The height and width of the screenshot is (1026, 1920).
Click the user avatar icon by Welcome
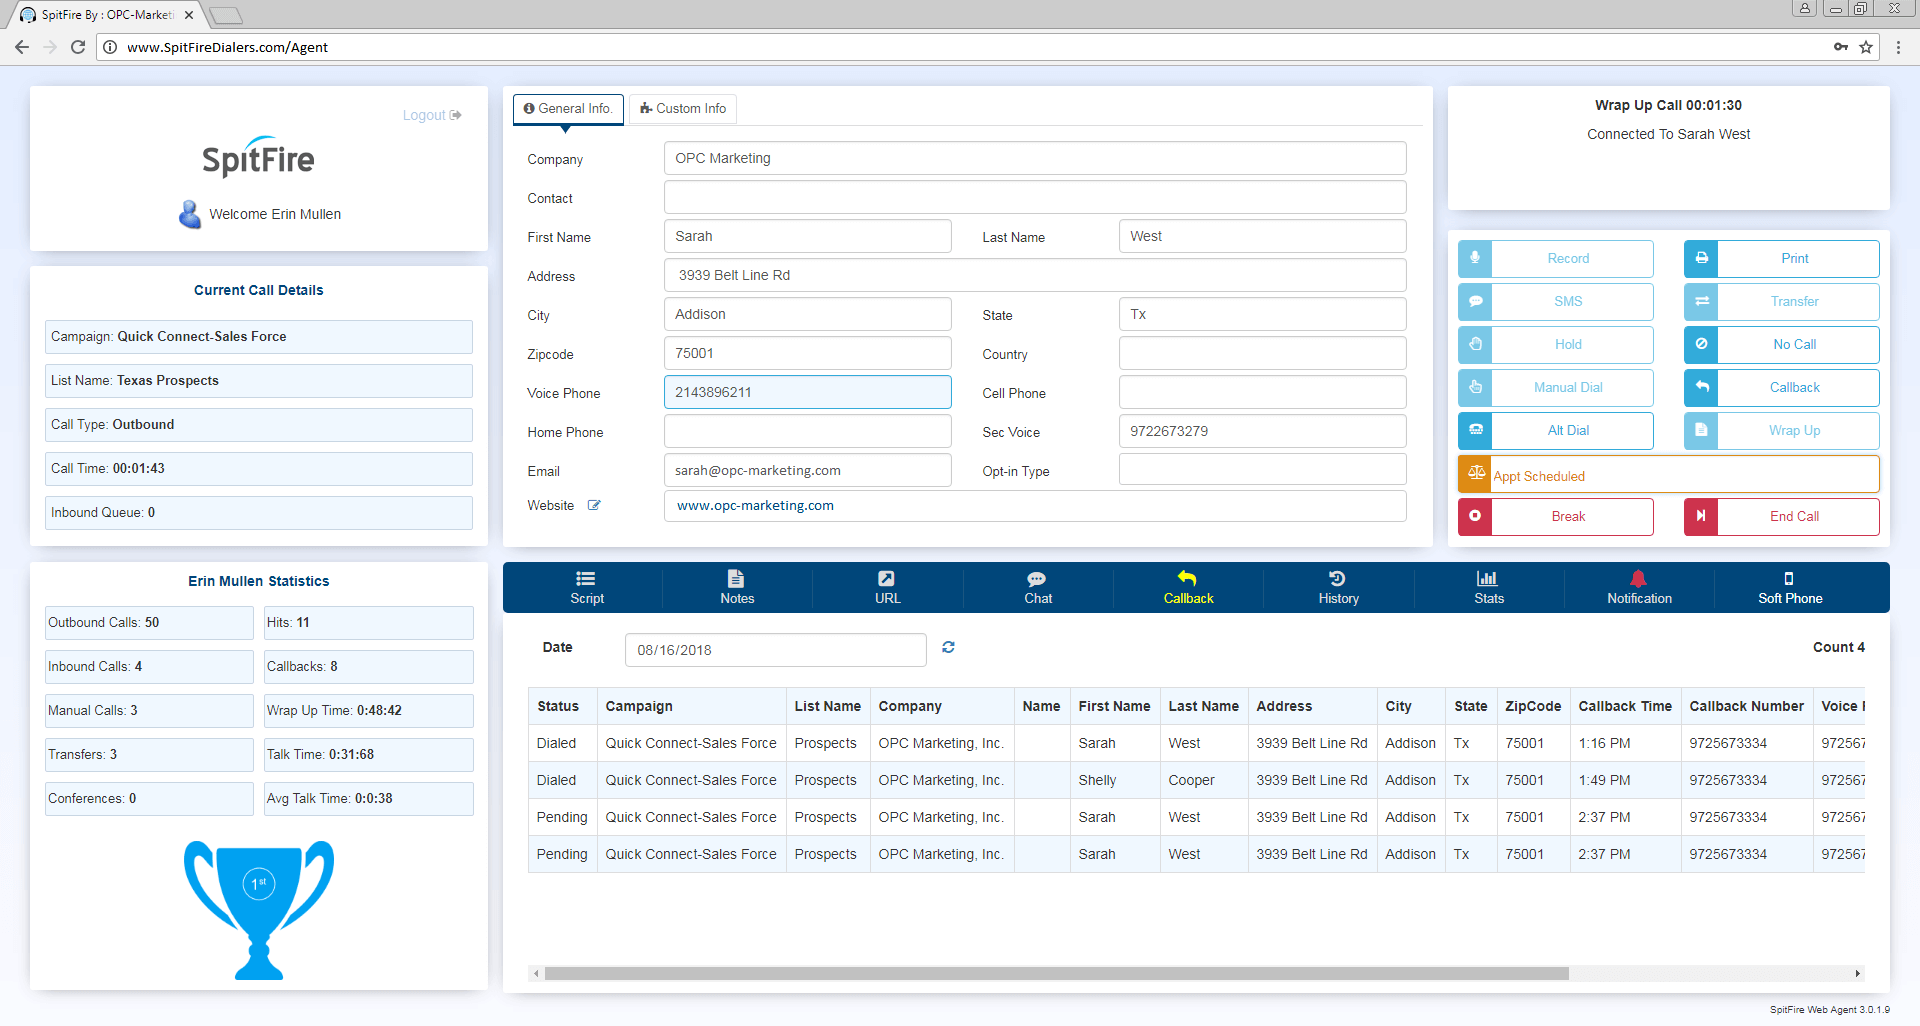click(x=190, y=214)
